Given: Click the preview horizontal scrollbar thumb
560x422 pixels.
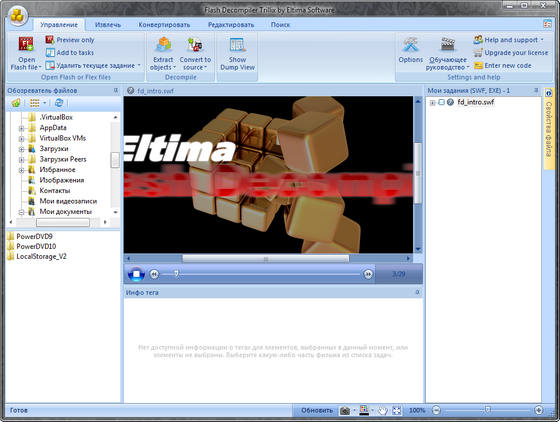Looking at the screenshot, I should (266, 258).
